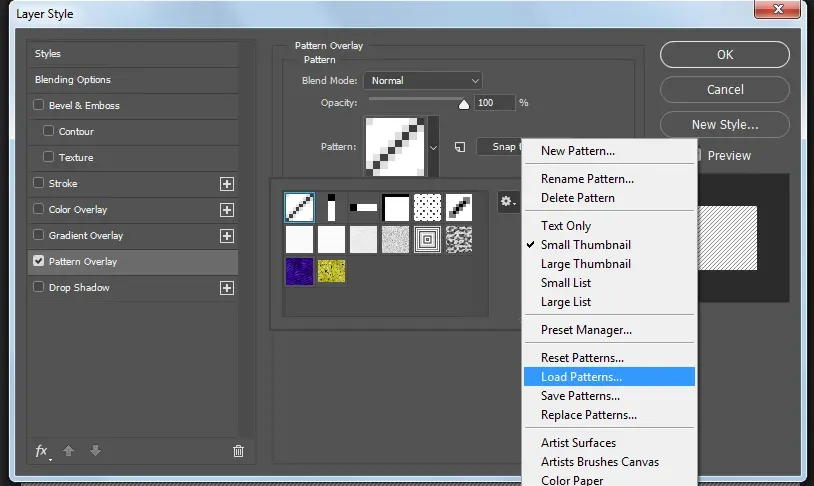This screenshot has height=486, width=814.
Task: Create new preset from current pattern icon
Action: pyautogui.click(x=460, y=147)
